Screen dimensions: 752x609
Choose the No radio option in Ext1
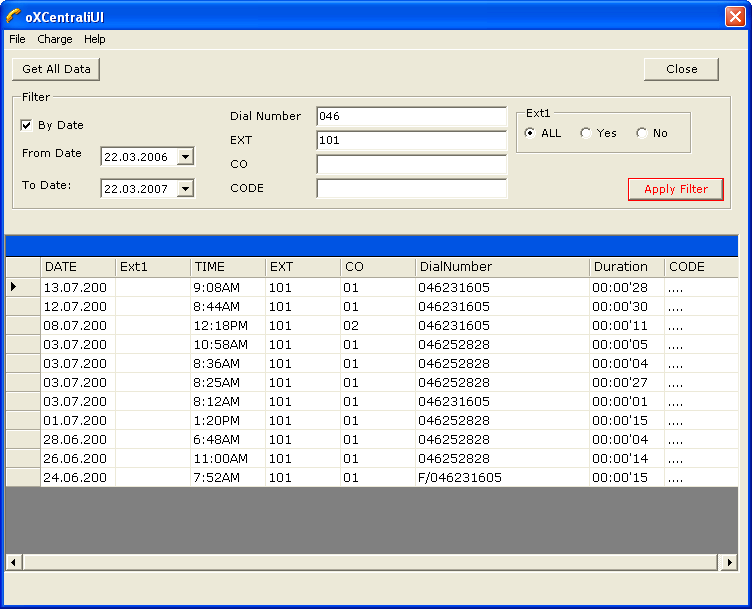[642, 133]
